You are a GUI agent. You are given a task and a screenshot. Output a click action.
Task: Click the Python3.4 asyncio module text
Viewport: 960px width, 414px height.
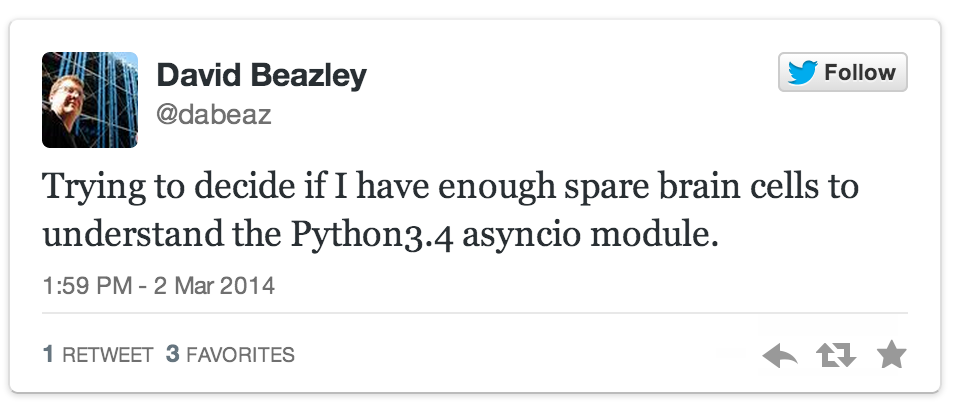504,236
